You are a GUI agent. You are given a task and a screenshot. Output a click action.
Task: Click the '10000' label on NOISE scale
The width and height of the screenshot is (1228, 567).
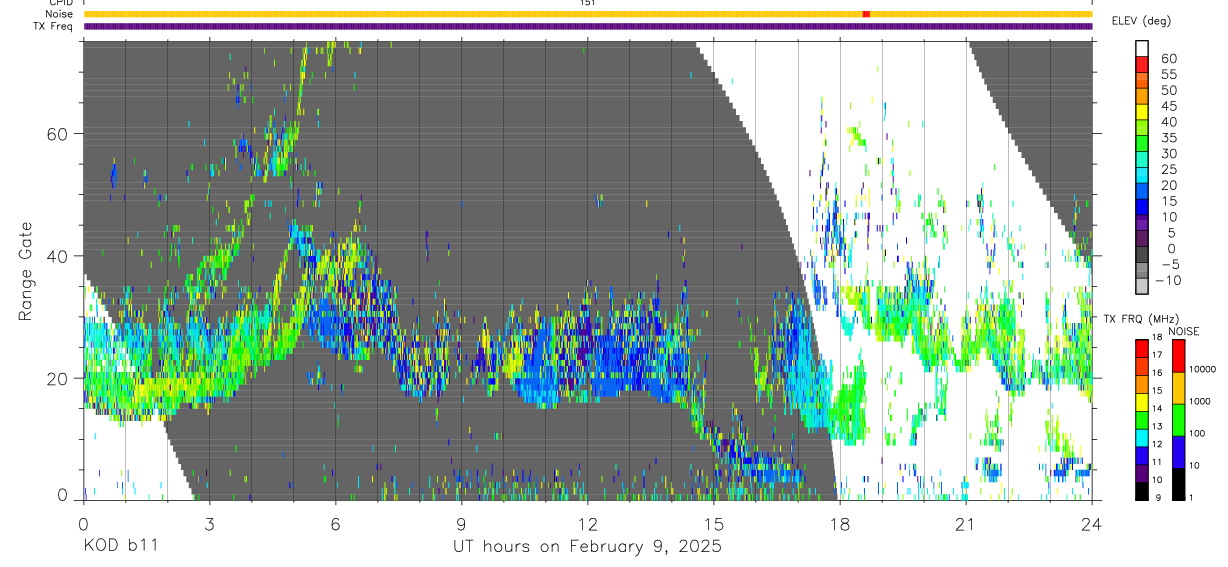tap(1202, 369)
